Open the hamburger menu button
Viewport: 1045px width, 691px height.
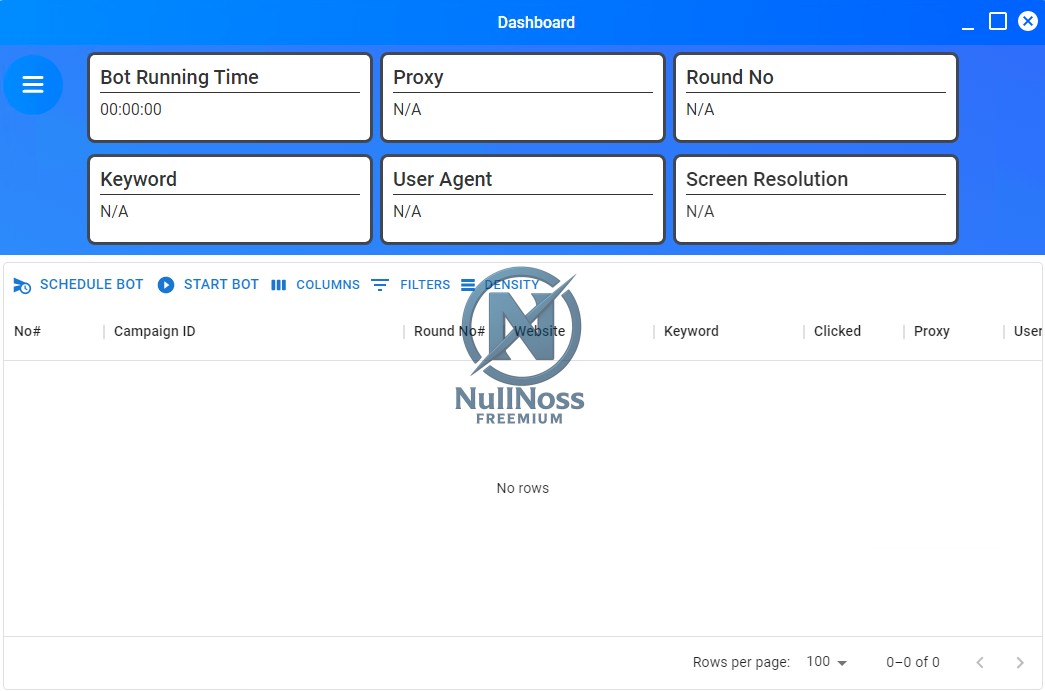tap(33, 85)
